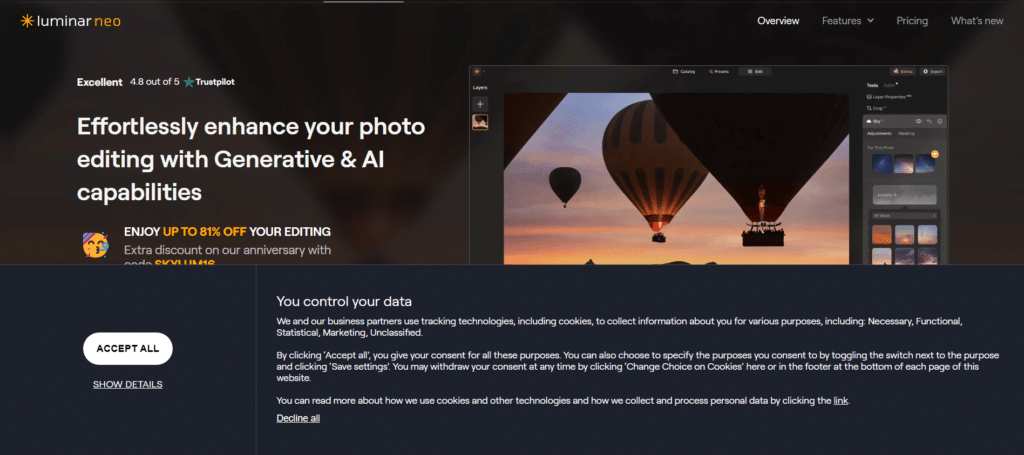Screen dimensions: 1024x455
Task: Toggle Sky tool visibility eye icon
Action: (918, 121)
